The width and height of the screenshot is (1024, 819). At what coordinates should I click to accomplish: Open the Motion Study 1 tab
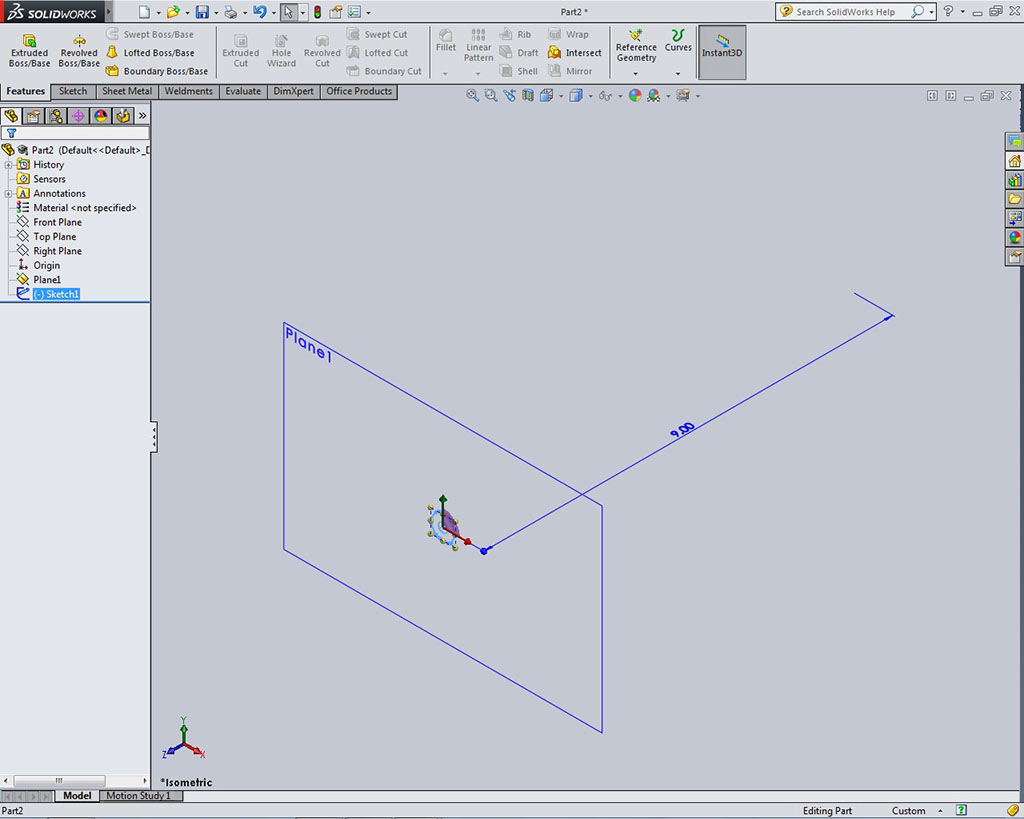tap(138, 796)
